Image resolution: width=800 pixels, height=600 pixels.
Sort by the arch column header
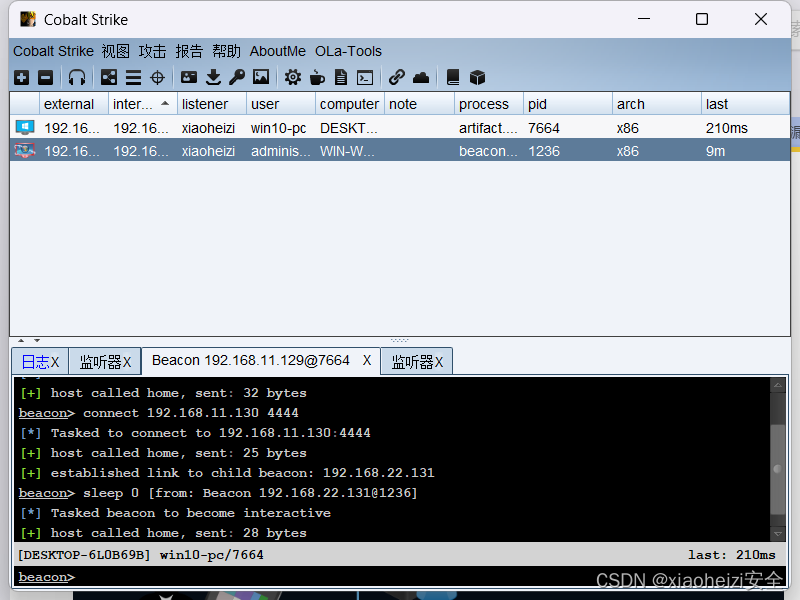coord(657,104)
